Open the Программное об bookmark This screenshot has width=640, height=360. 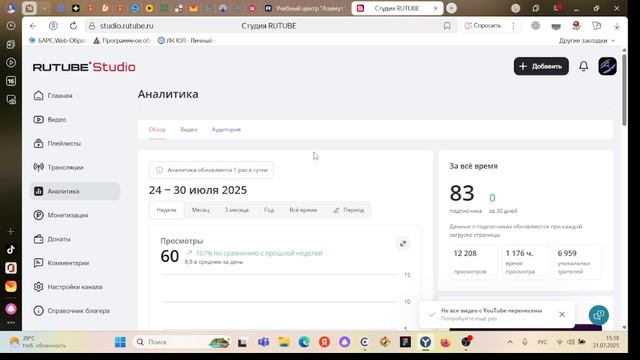(x=122, y=40)
